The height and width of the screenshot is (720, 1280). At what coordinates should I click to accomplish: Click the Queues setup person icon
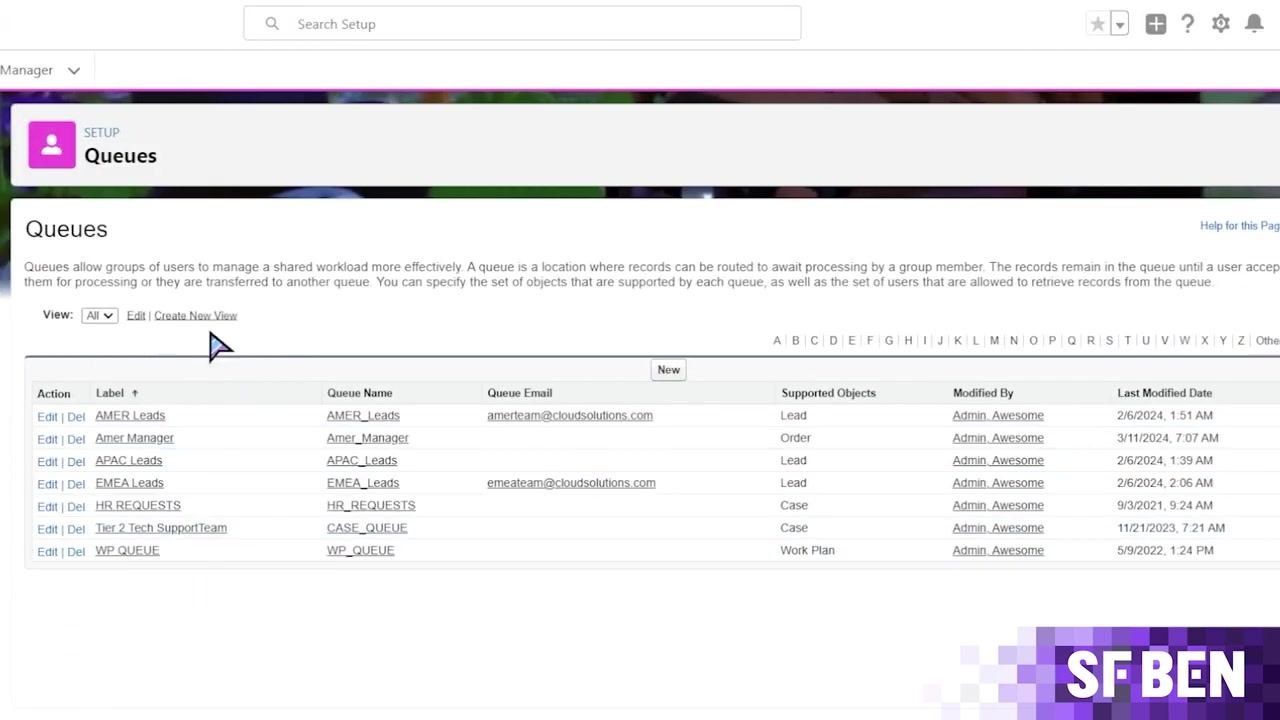(52, 145)
